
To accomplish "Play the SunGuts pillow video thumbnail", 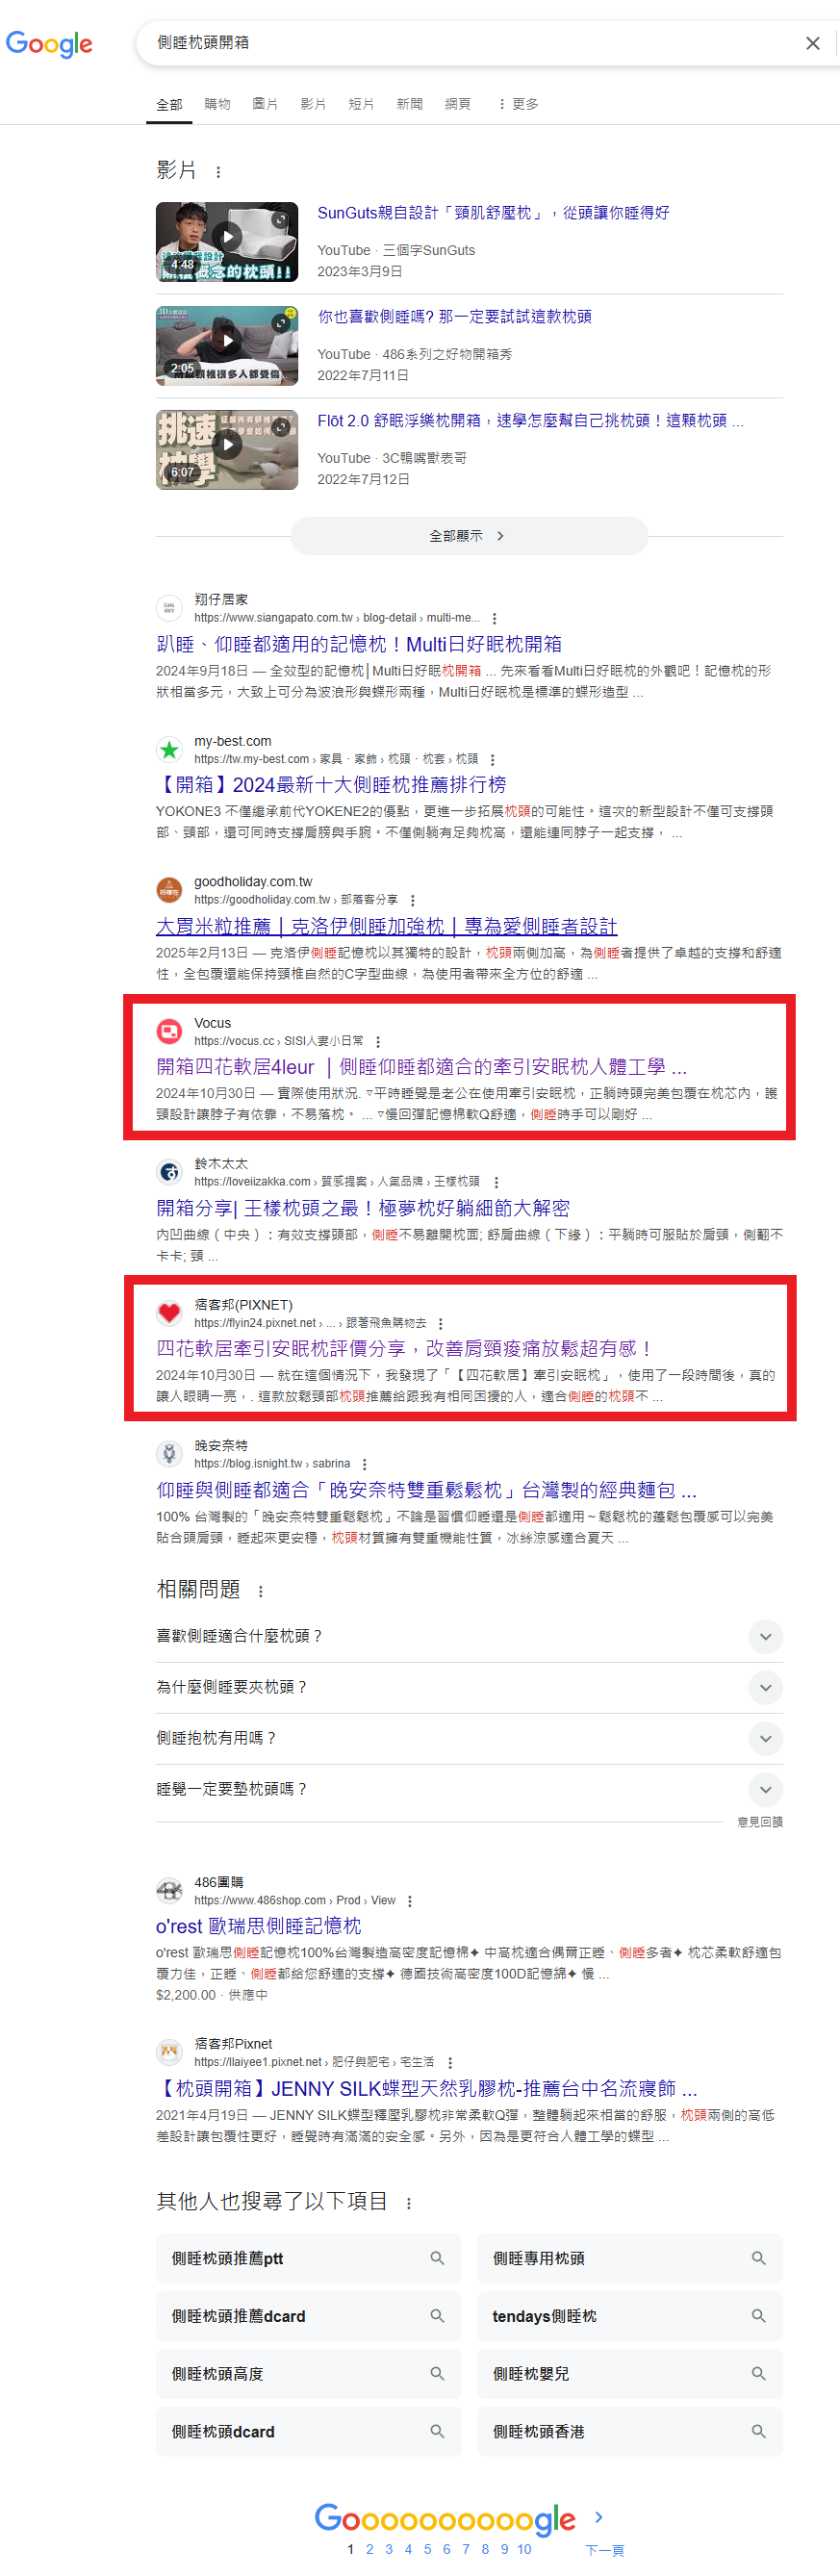I will (x=227, y=242).
